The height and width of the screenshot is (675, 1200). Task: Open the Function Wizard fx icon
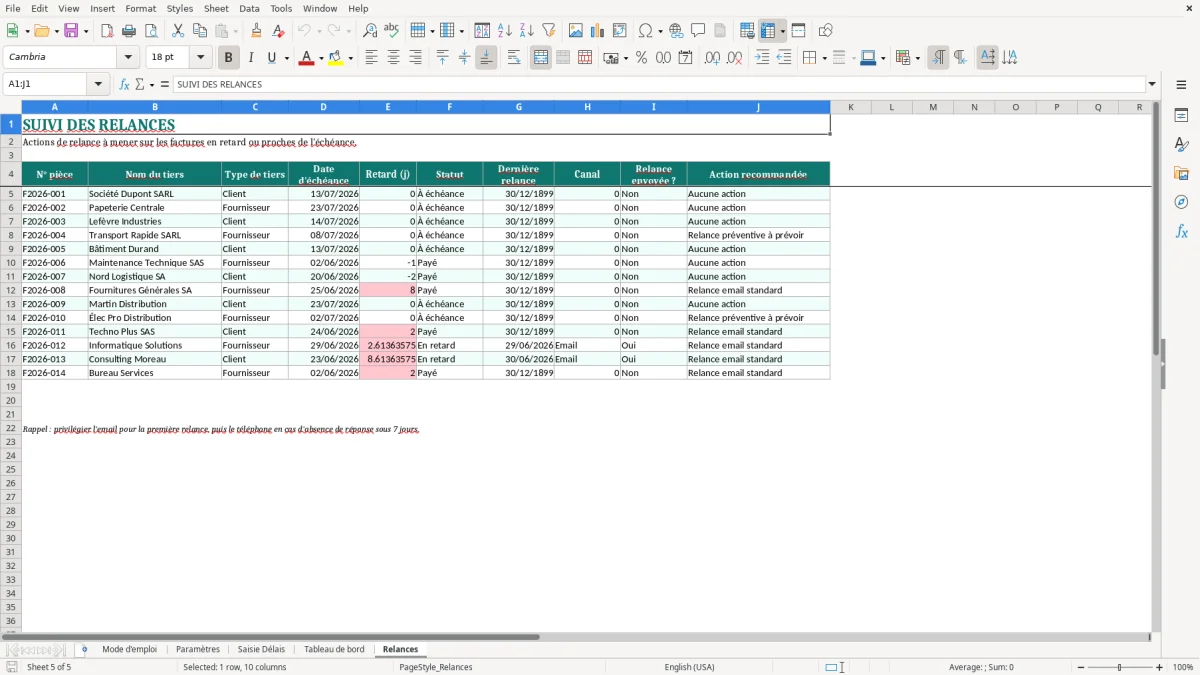125,85
